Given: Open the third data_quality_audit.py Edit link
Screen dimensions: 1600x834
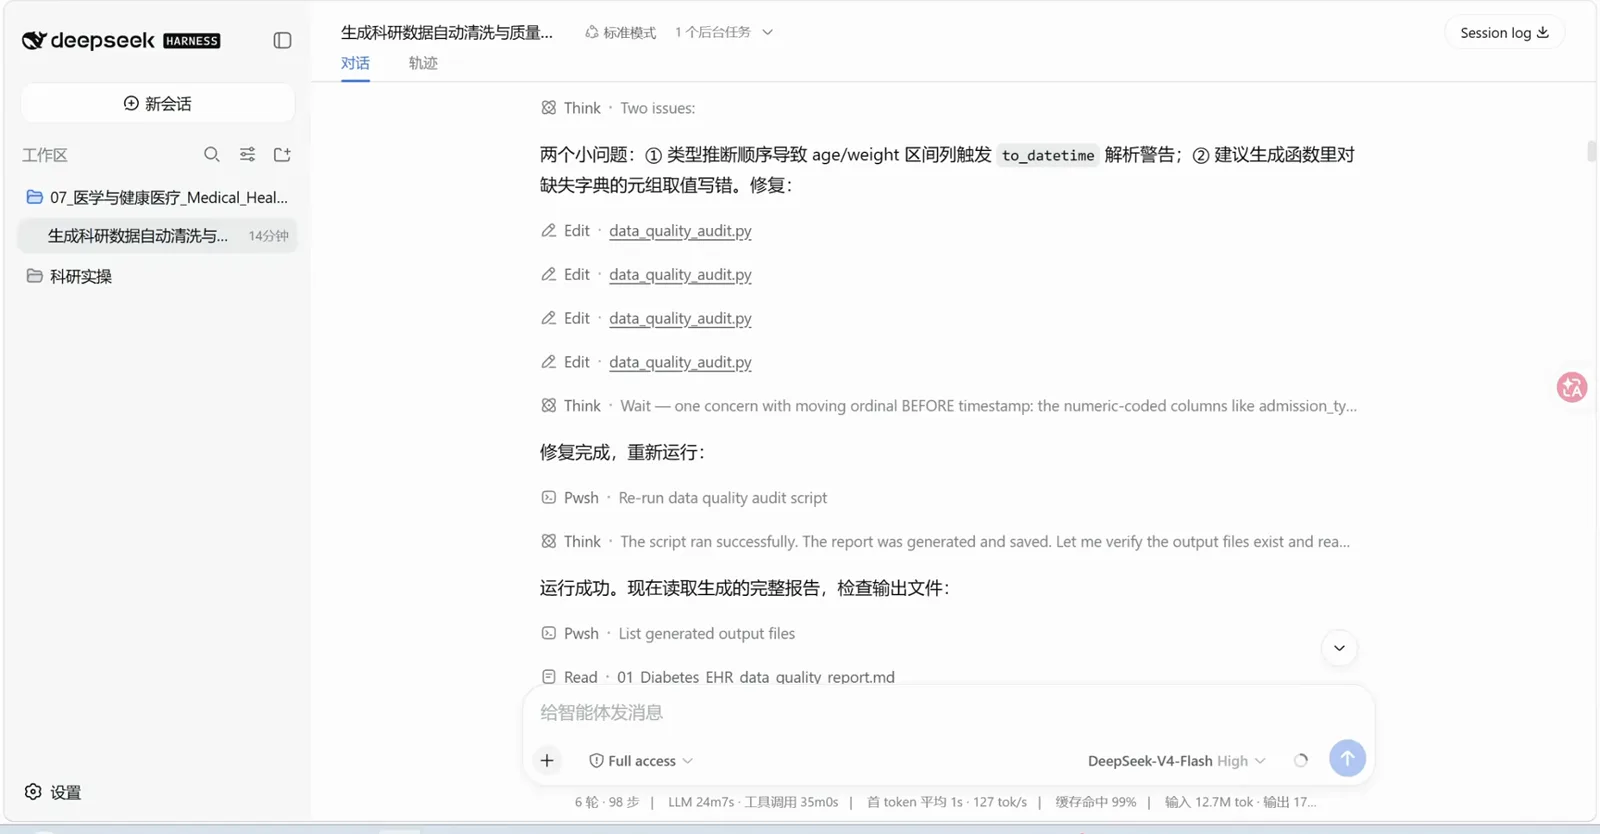Looking at the screenshot, I should pos(680,319).
